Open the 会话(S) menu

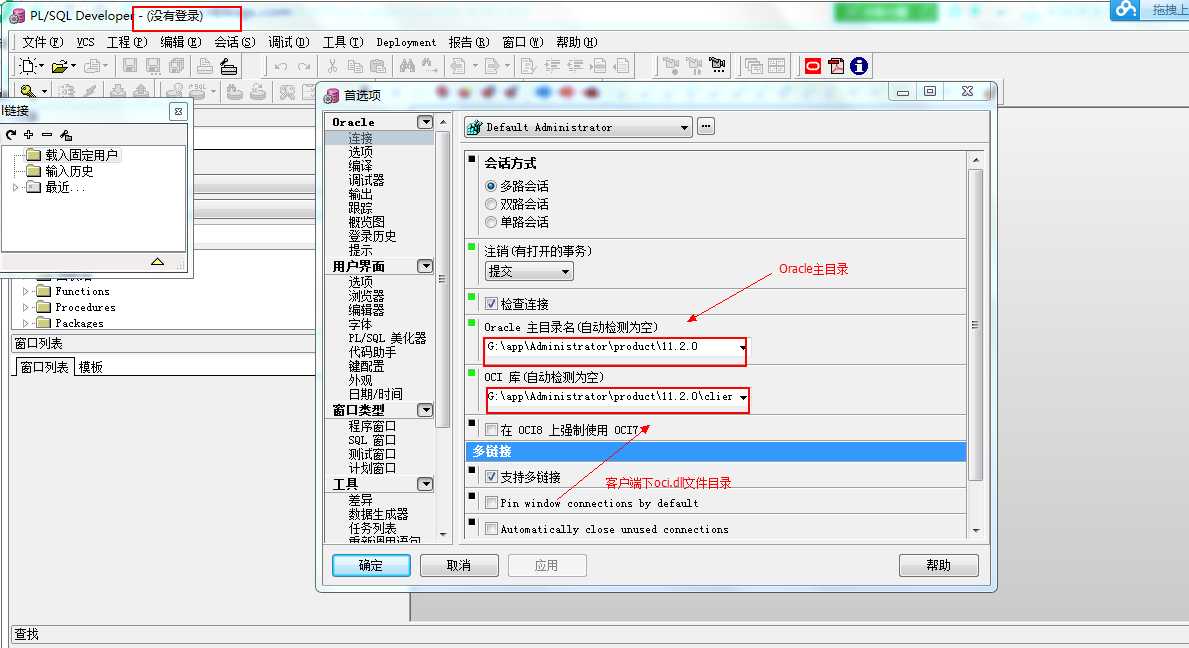click(x=234, y=42)
